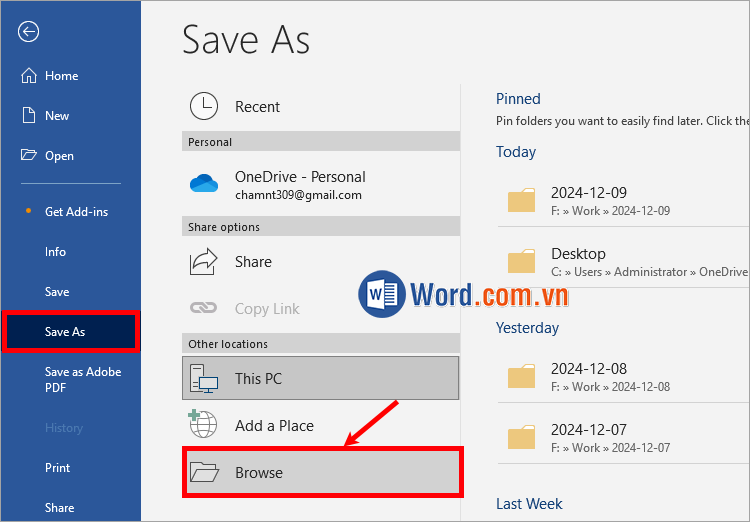Click Save in the left menu
750x522 pixels.
point(71,292)
